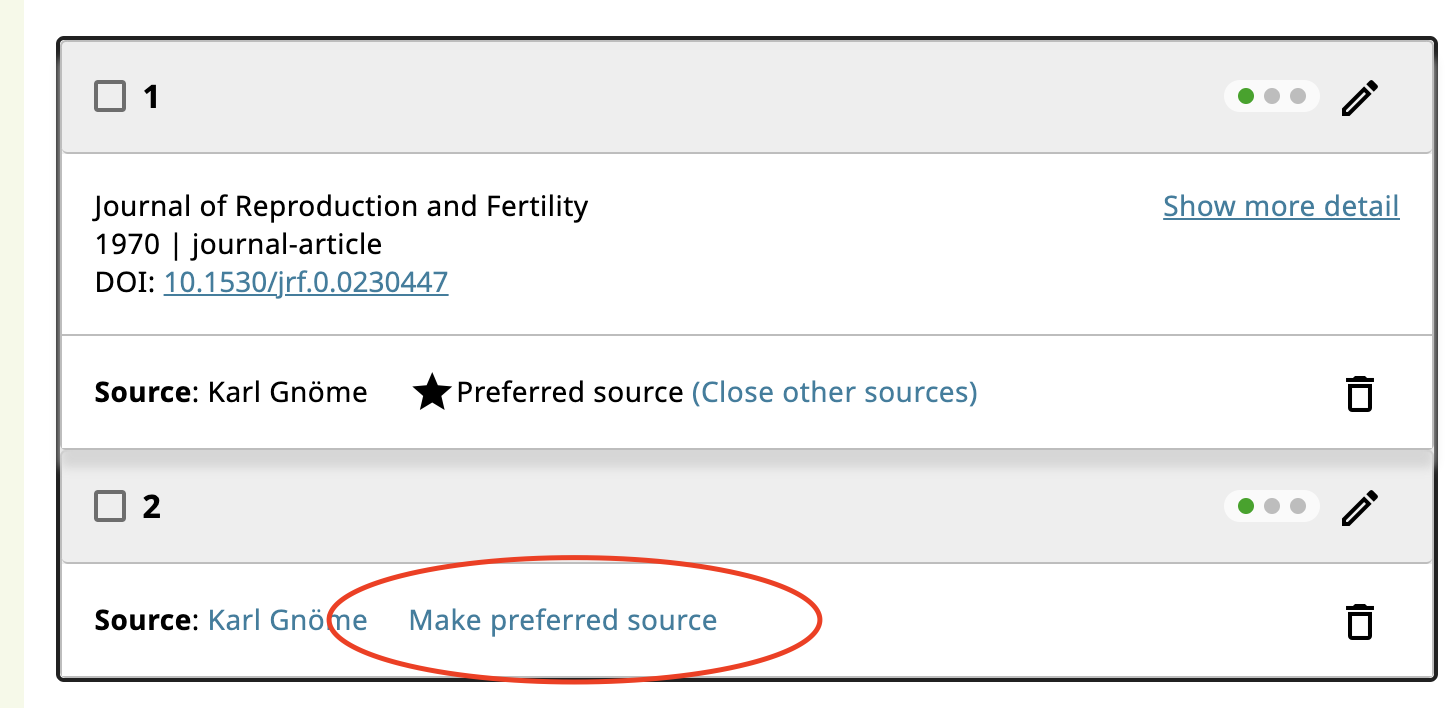1446x708 pixels.
Task: Open the DOI link 10.1530/jrf.0.0230447
Action: coord(305,282)
